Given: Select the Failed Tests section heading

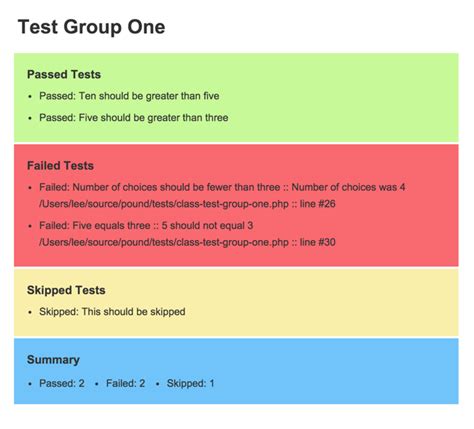Looking at the screenshot, I should (x=60, y=166).
